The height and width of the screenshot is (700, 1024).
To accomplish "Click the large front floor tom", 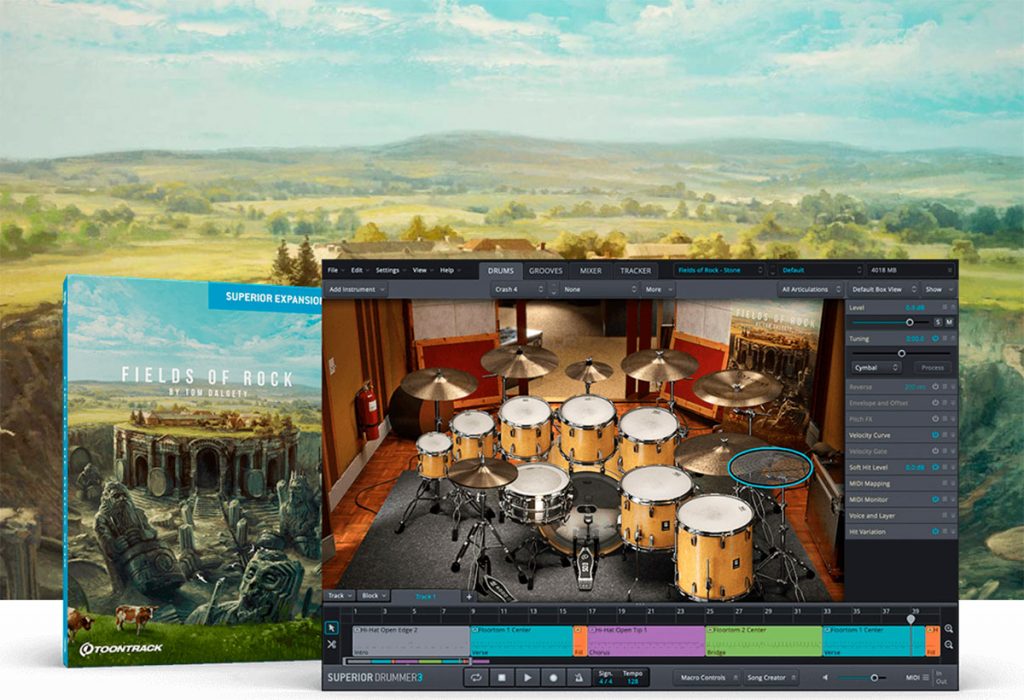I will (x=714, y=545).
